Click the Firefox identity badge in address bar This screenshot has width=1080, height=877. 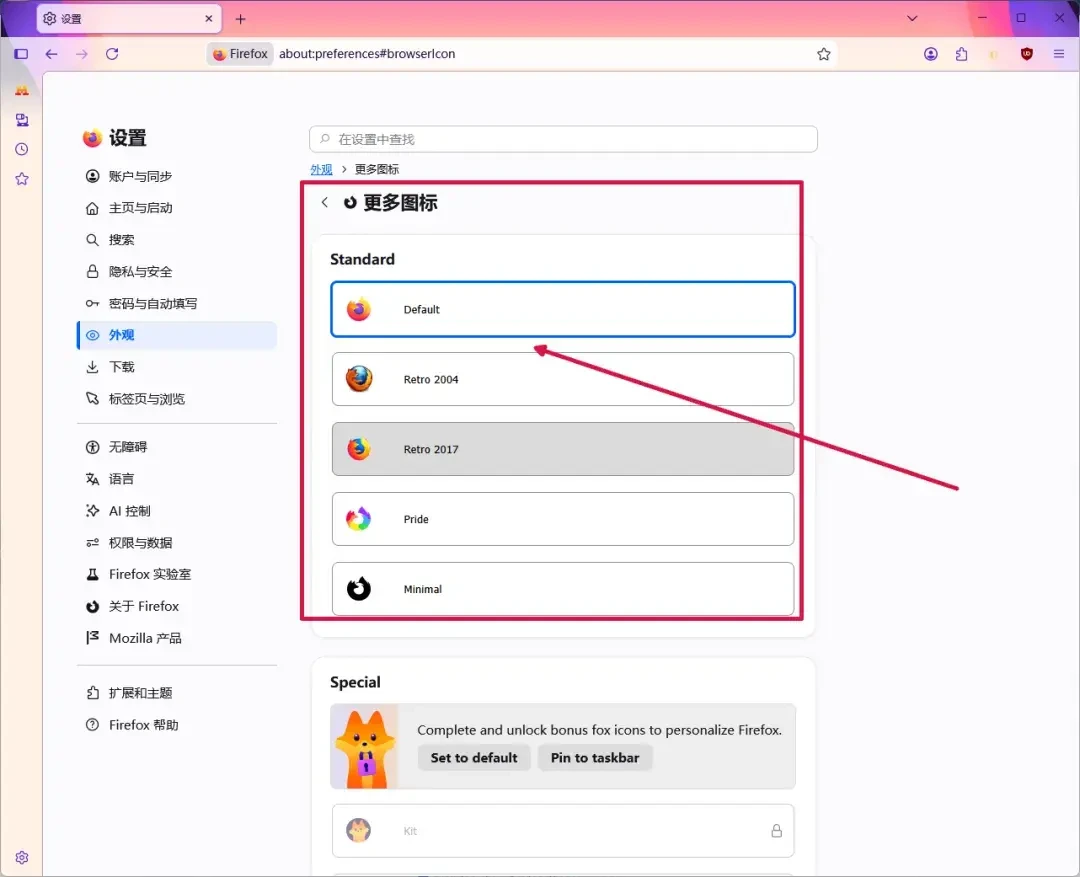(x=240, y=54)
